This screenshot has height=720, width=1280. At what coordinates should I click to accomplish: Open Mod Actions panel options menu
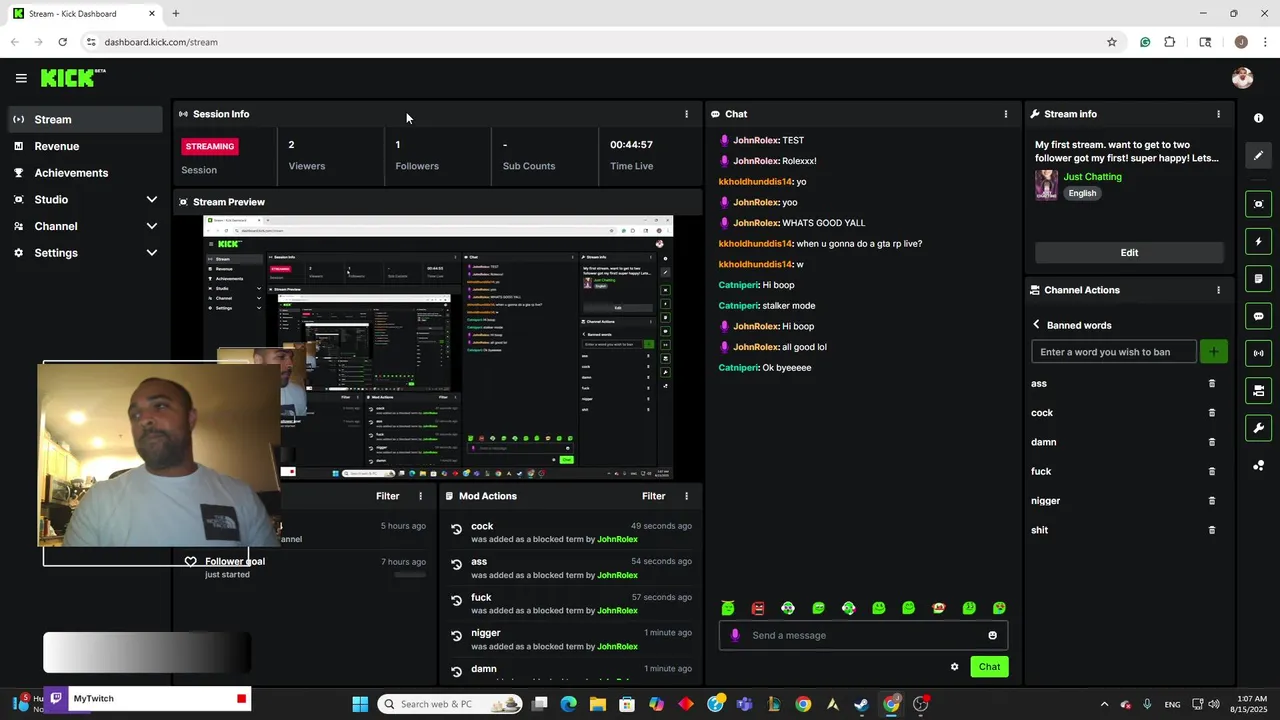[x=686, y=496]
